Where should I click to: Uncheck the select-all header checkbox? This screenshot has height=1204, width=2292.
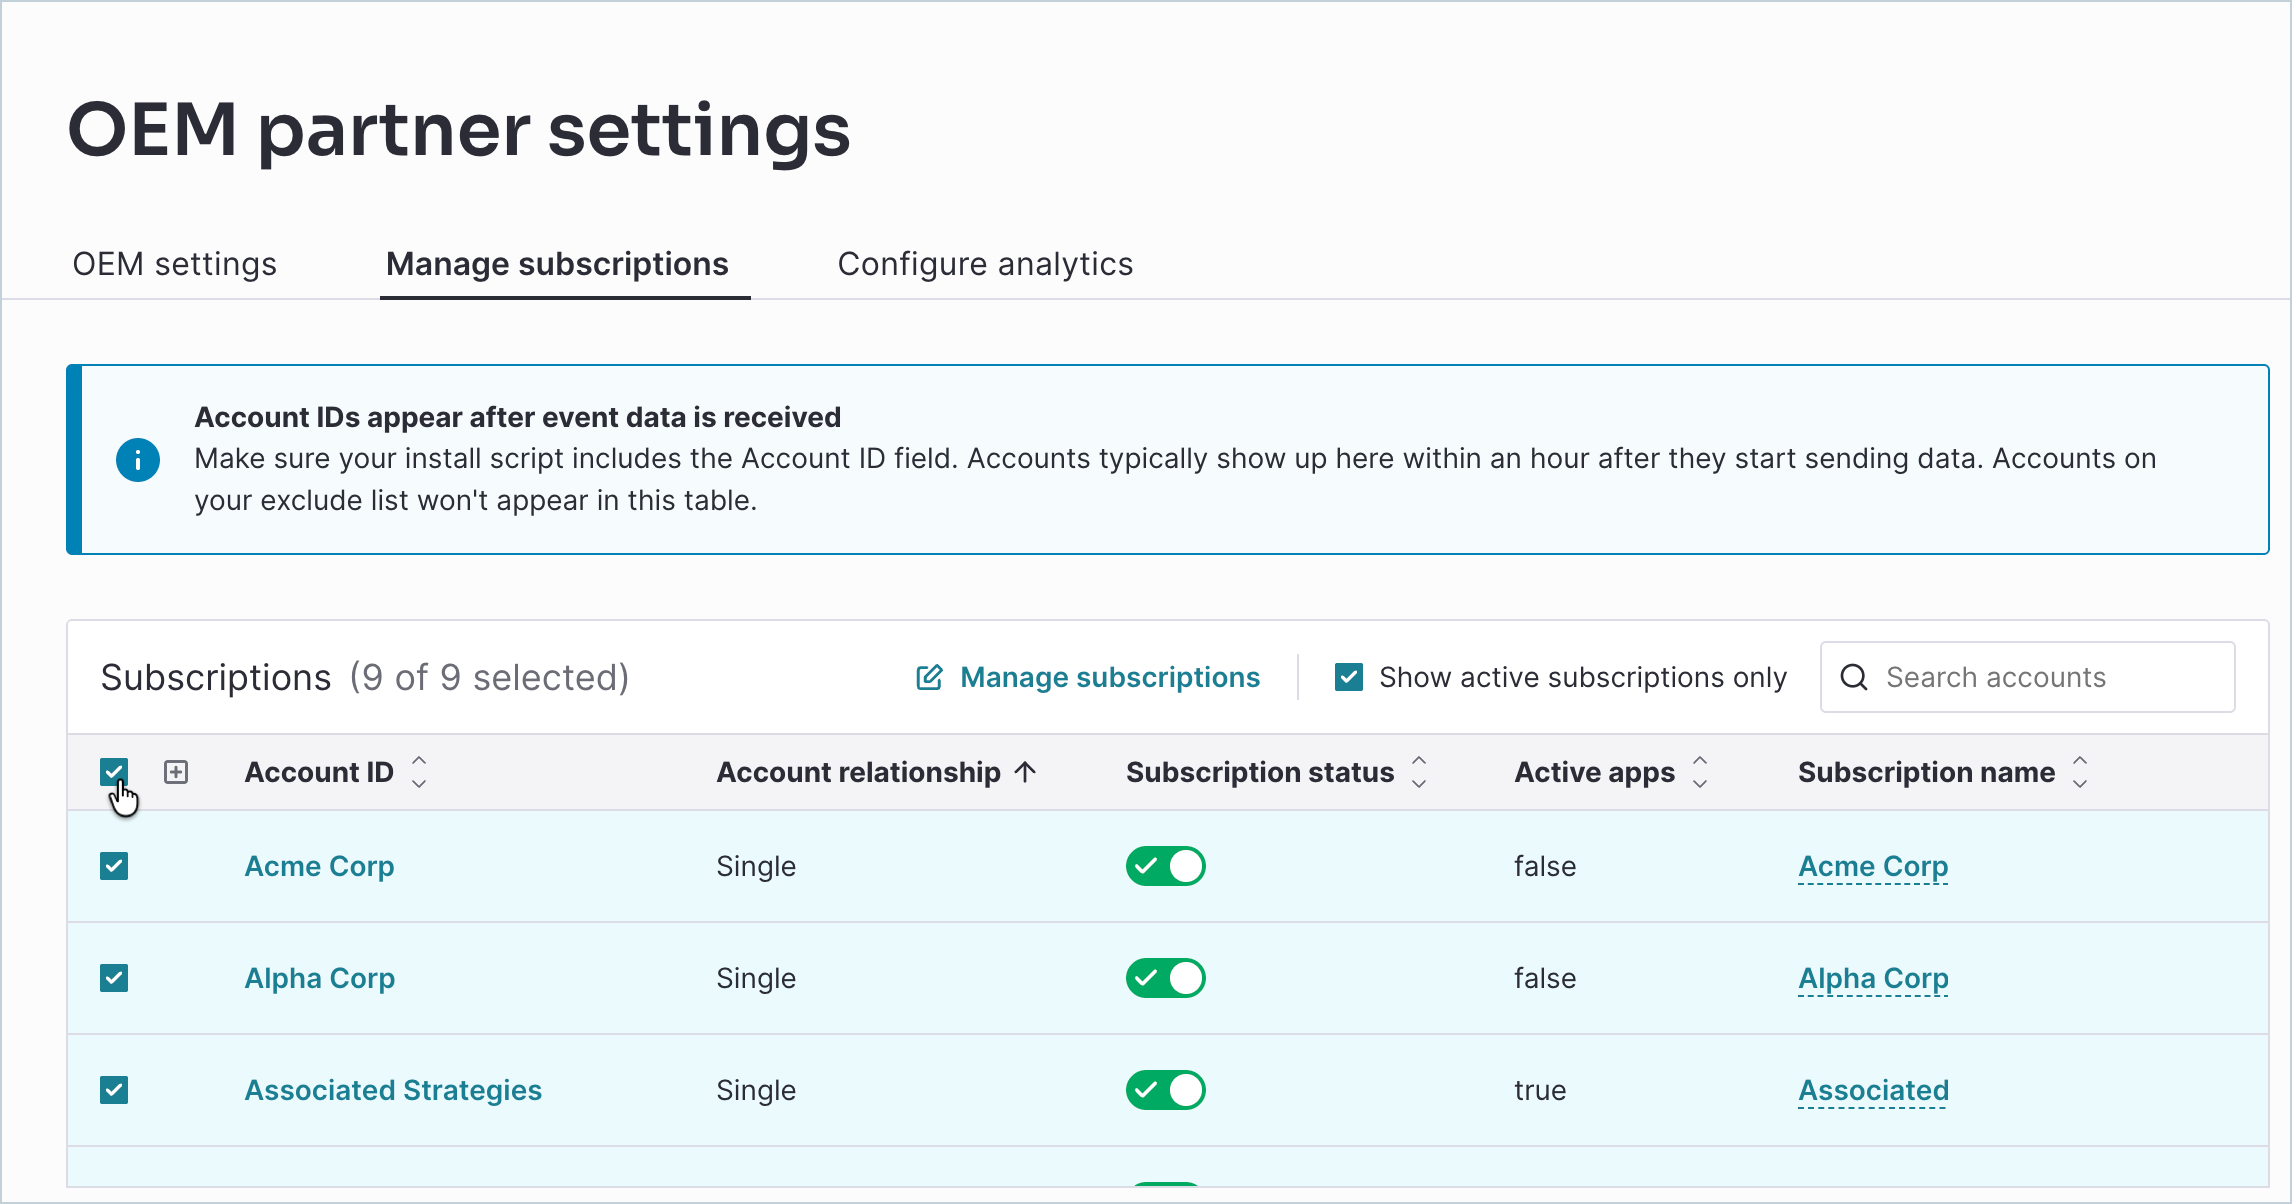(114, 772)
